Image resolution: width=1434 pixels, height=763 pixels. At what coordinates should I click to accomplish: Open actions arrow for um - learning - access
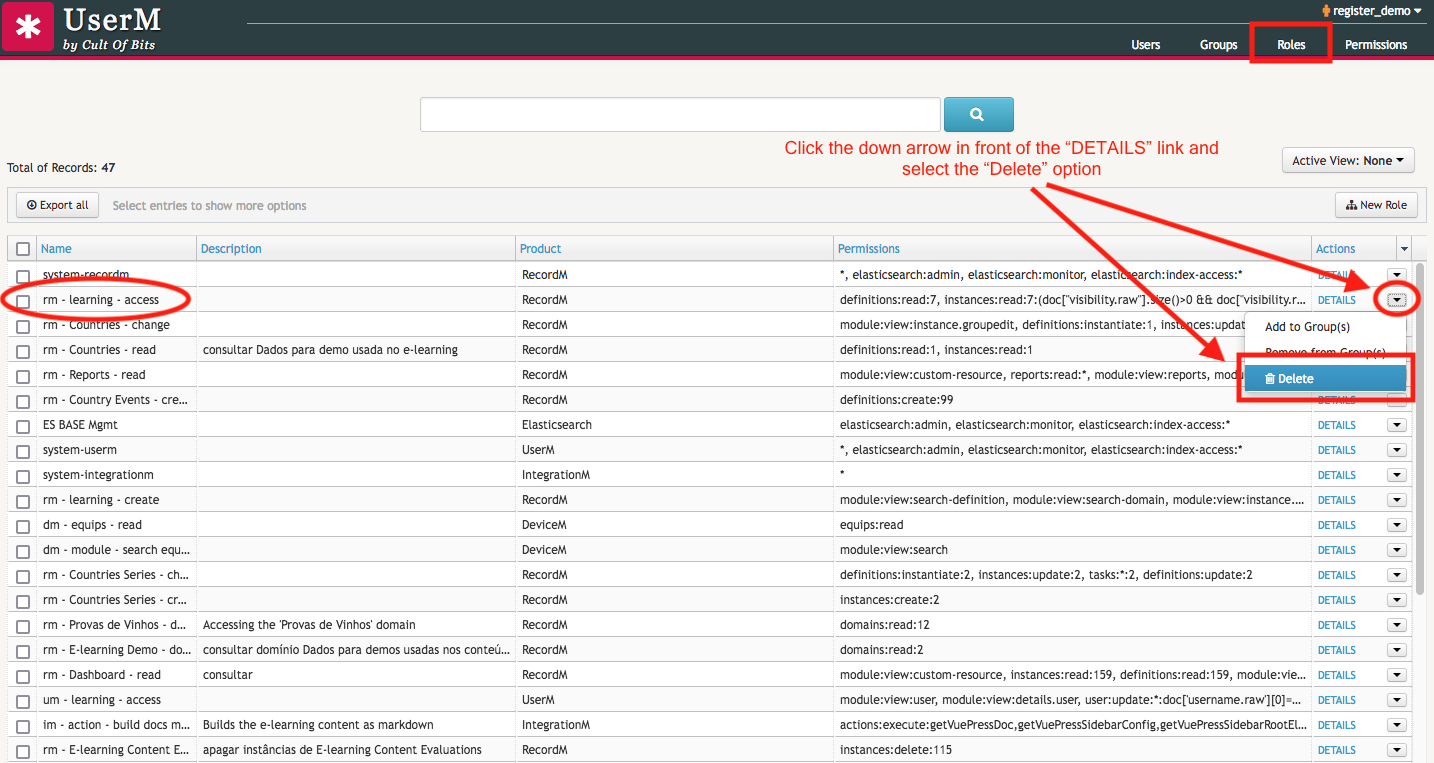pyautogui.click(x=1397, y=700)
